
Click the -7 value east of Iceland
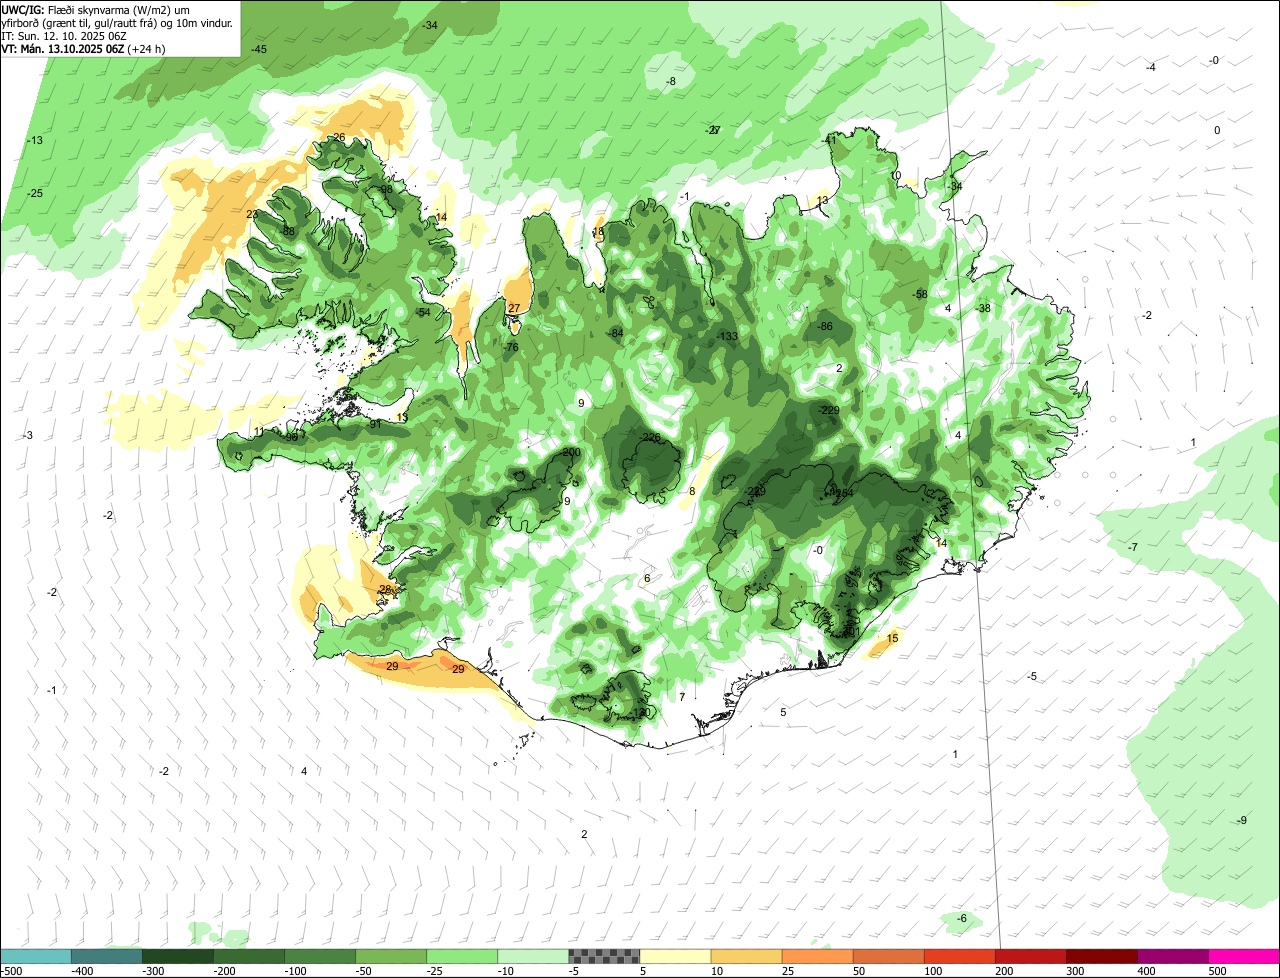tap(1133, 547)
